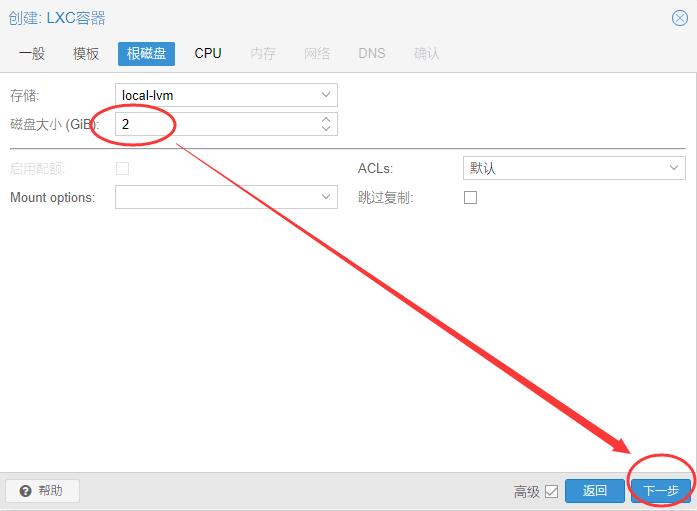The width and height of the screenshot is (697, 511).
Task: Toggle the 跳过复制 checkbox
Action: (x=470, y=197)
